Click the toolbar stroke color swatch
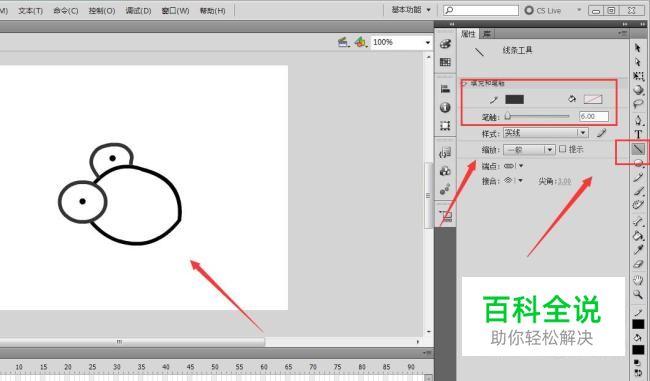 tap(638, 324)
